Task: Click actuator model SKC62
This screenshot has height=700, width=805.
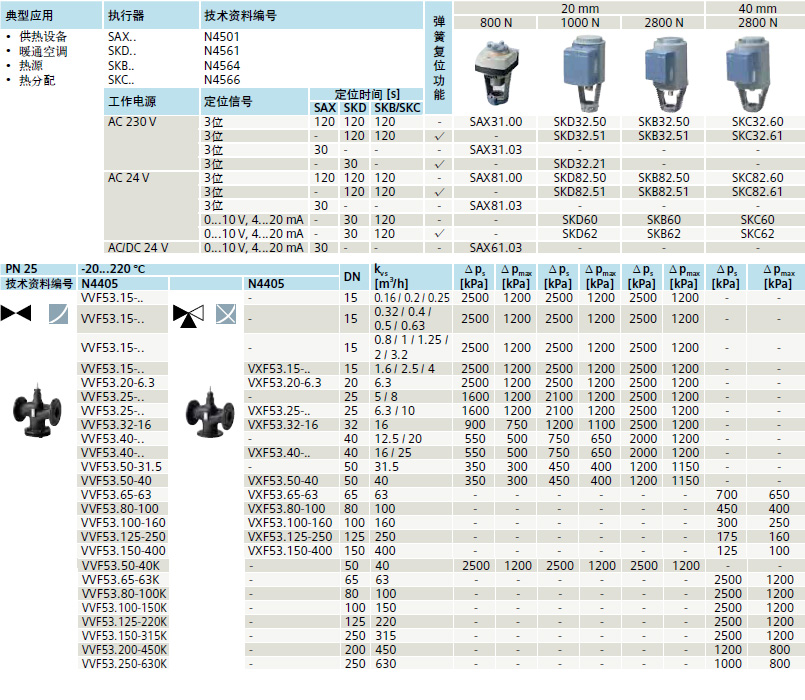Action: click(x=758, y=234)
